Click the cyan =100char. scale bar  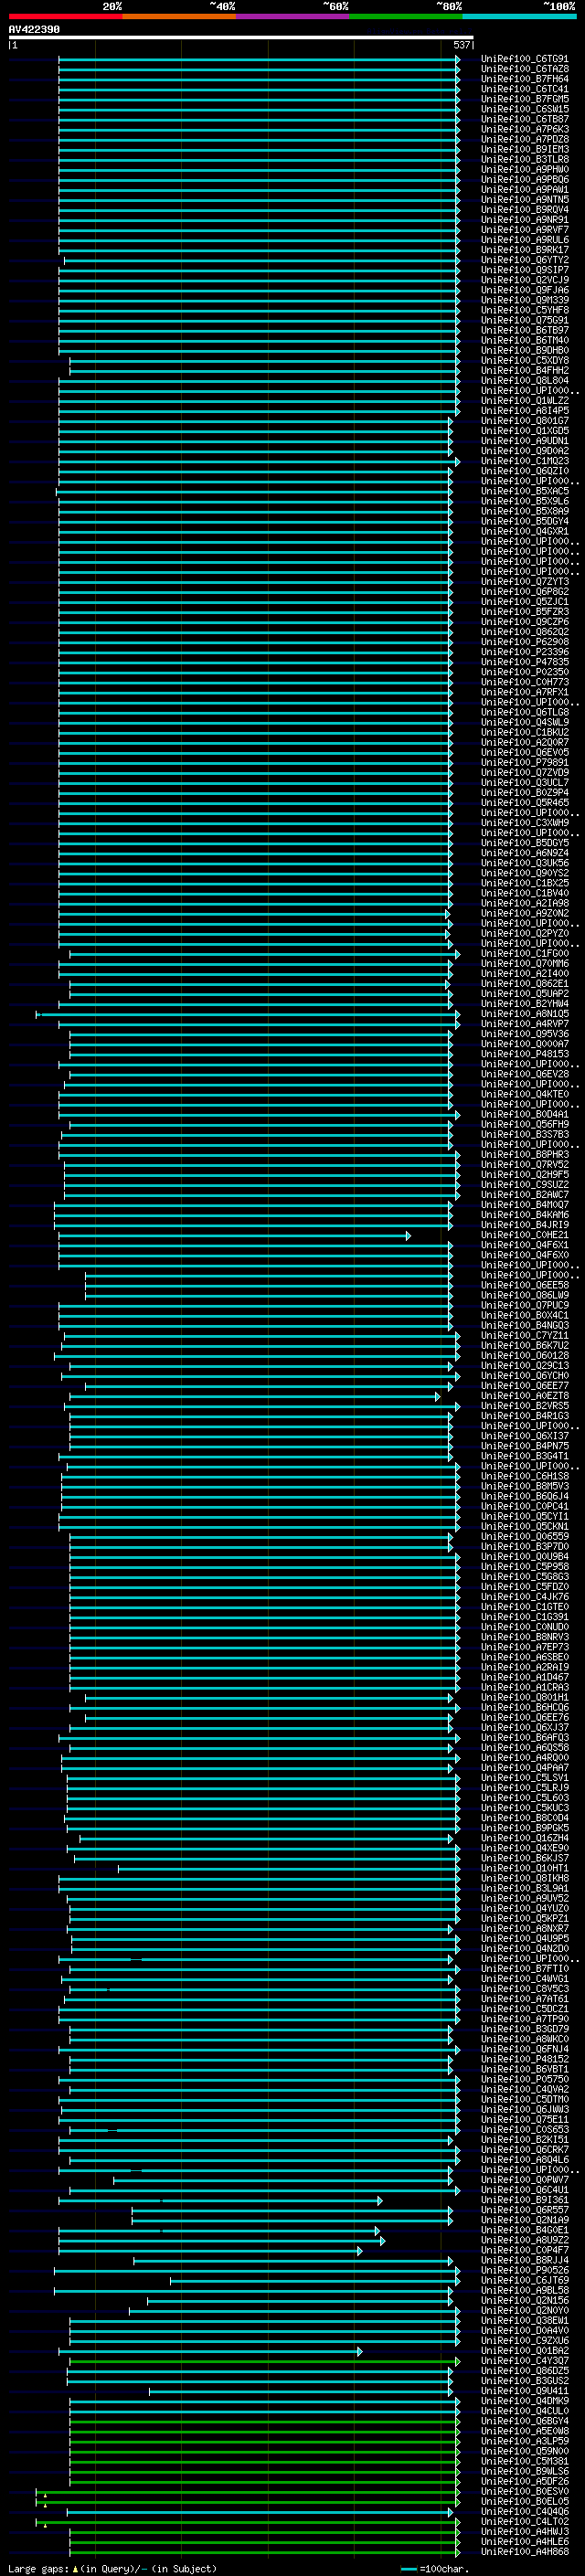pyautogui.click(x=408, y=2569)
